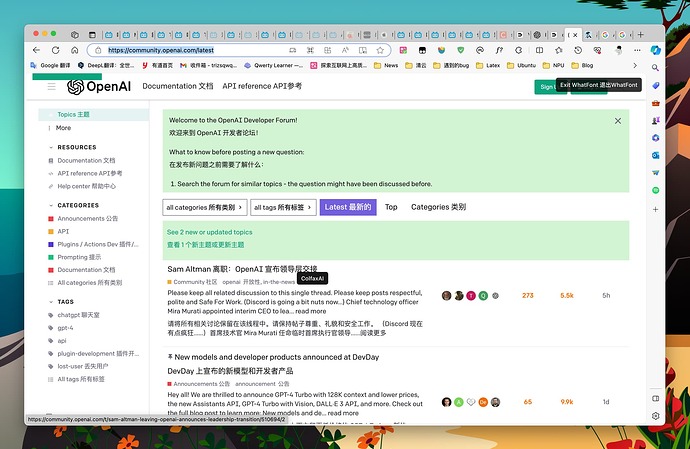Open the Qwerty Learner bookmark
The width and height of the screenshot is (690, 449).
(x=273, y=65)
